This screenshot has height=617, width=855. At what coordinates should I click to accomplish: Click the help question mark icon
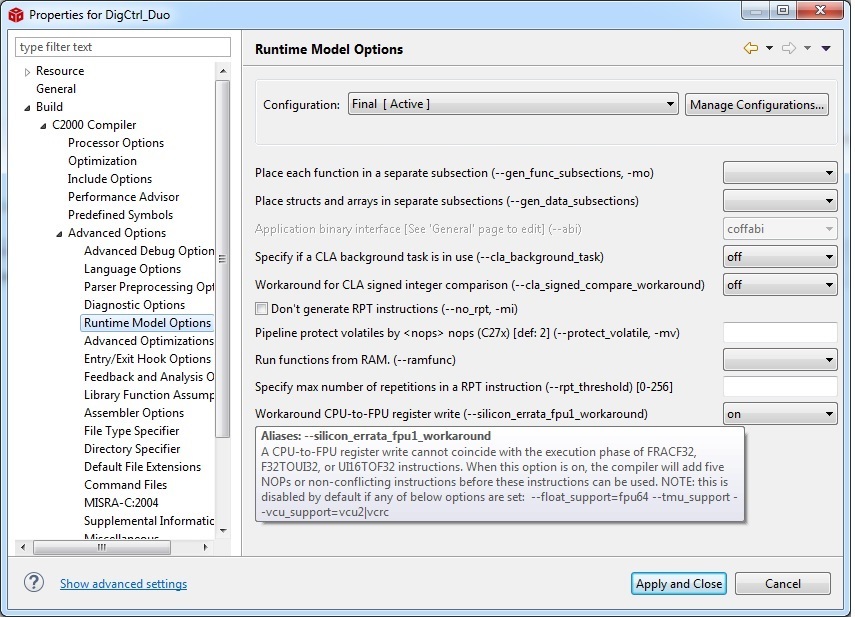click(34, 583)
